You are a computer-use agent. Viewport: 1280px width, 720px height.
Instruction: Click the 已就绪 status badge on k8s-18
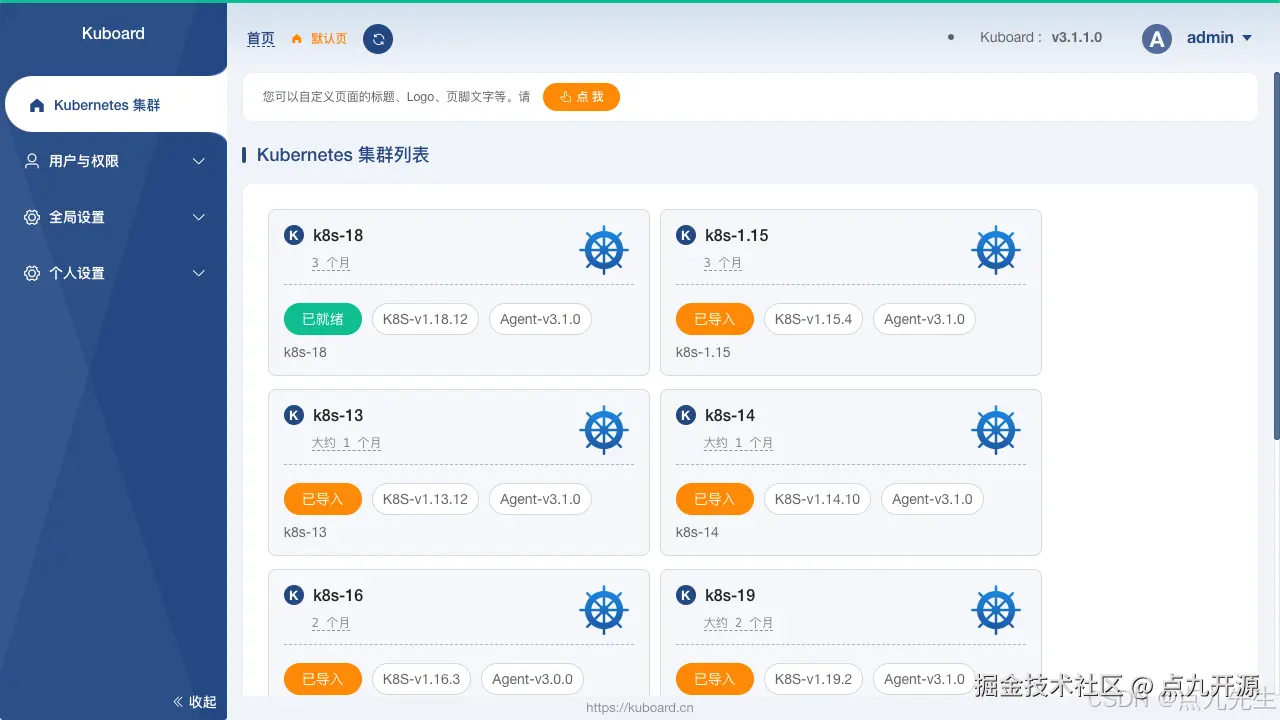point(322,319)
